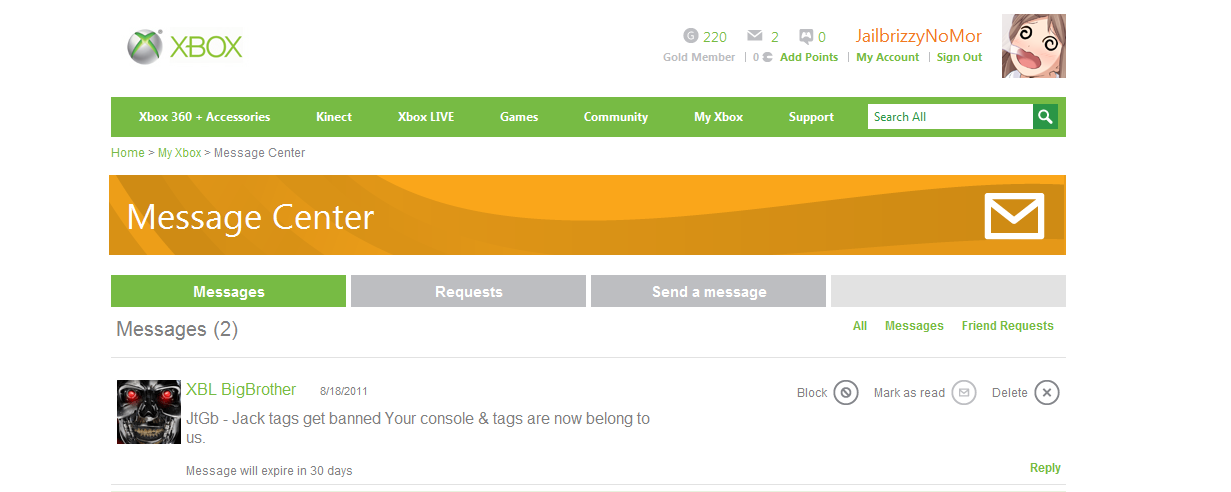The image size is (1231, 492).
Task: Click Reply on BigBrother's message
Action: click(1046, 468)
